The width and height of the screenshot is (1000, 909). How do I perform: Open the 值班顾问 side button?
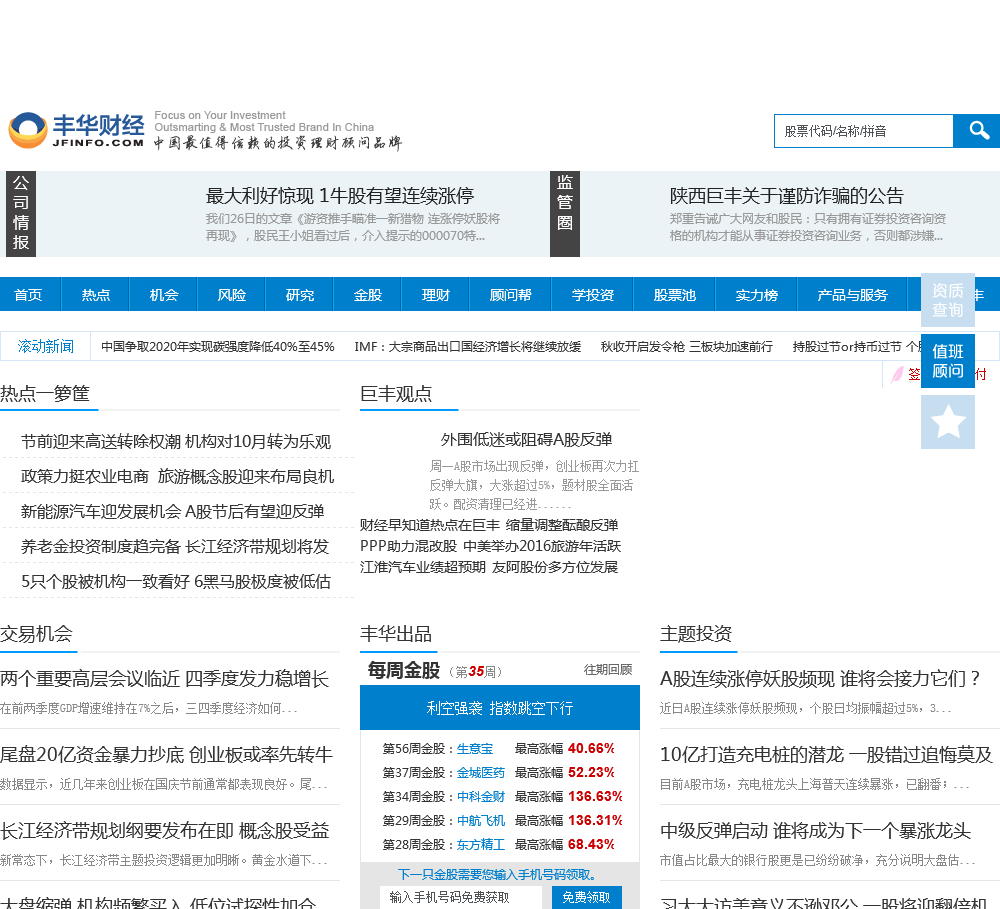tap(948, 361)
